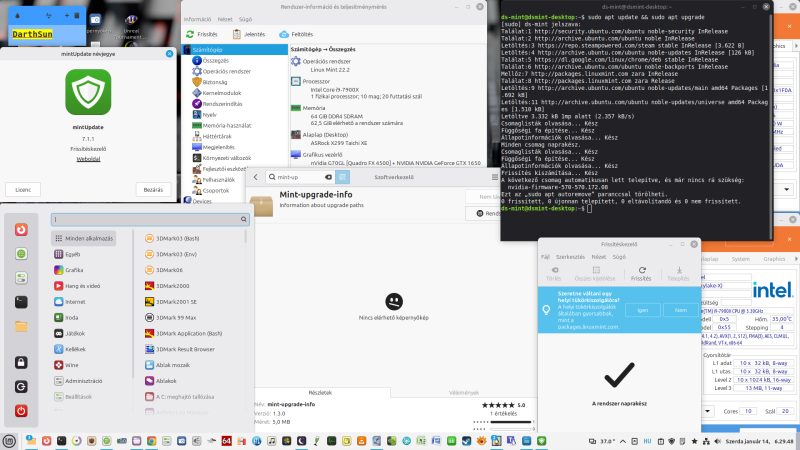Click the mint-up search box in Szoftverkezelő
This screenshot has height=450, width=800.
point(299,177)
